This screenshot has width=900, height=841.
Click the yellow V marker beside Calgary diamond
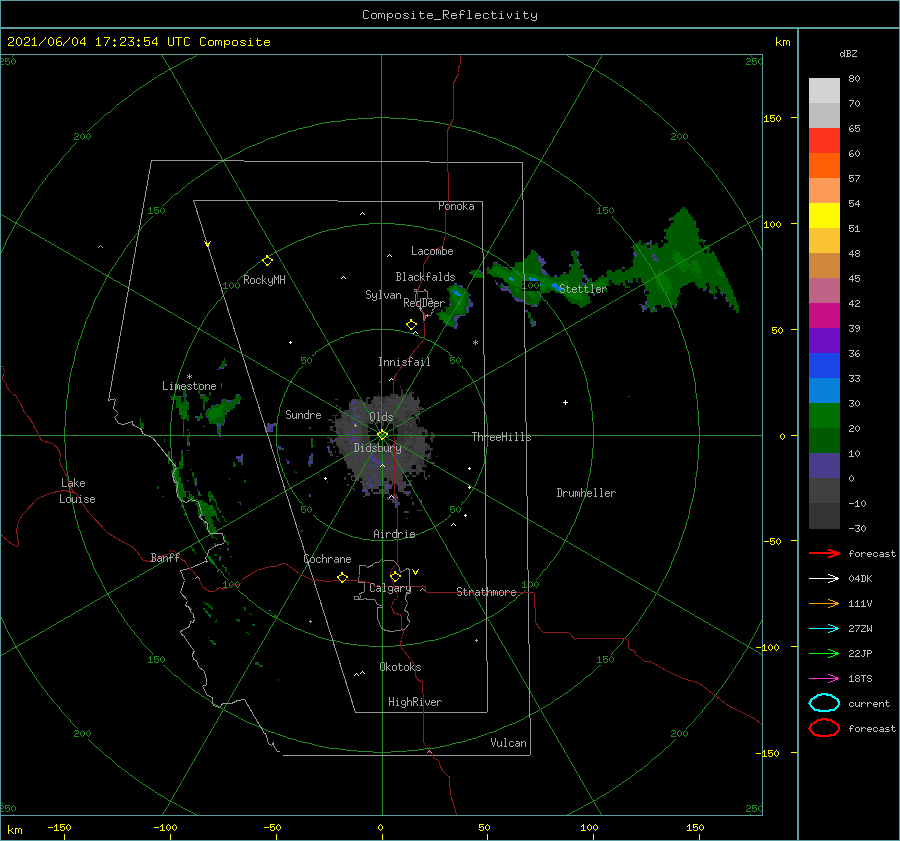[416, 572]
